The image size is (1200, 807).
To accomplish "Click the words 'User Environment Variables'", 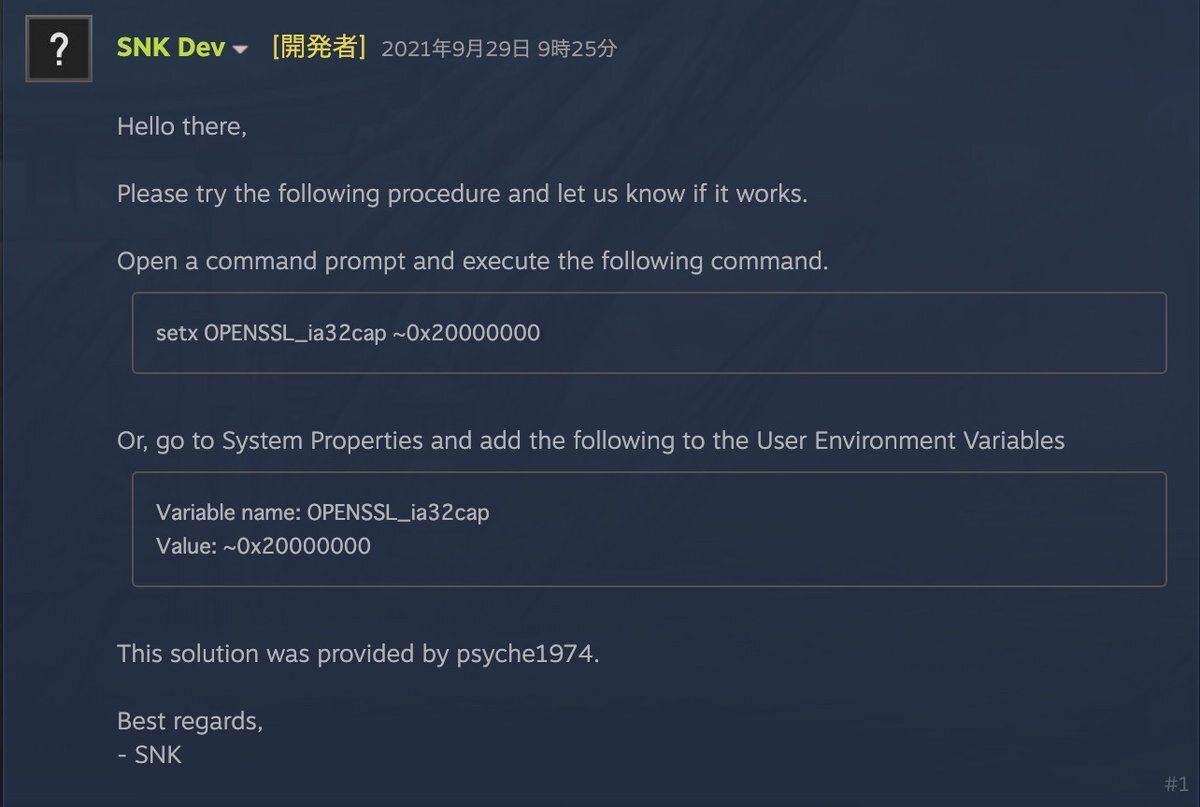I will point(910,440).
